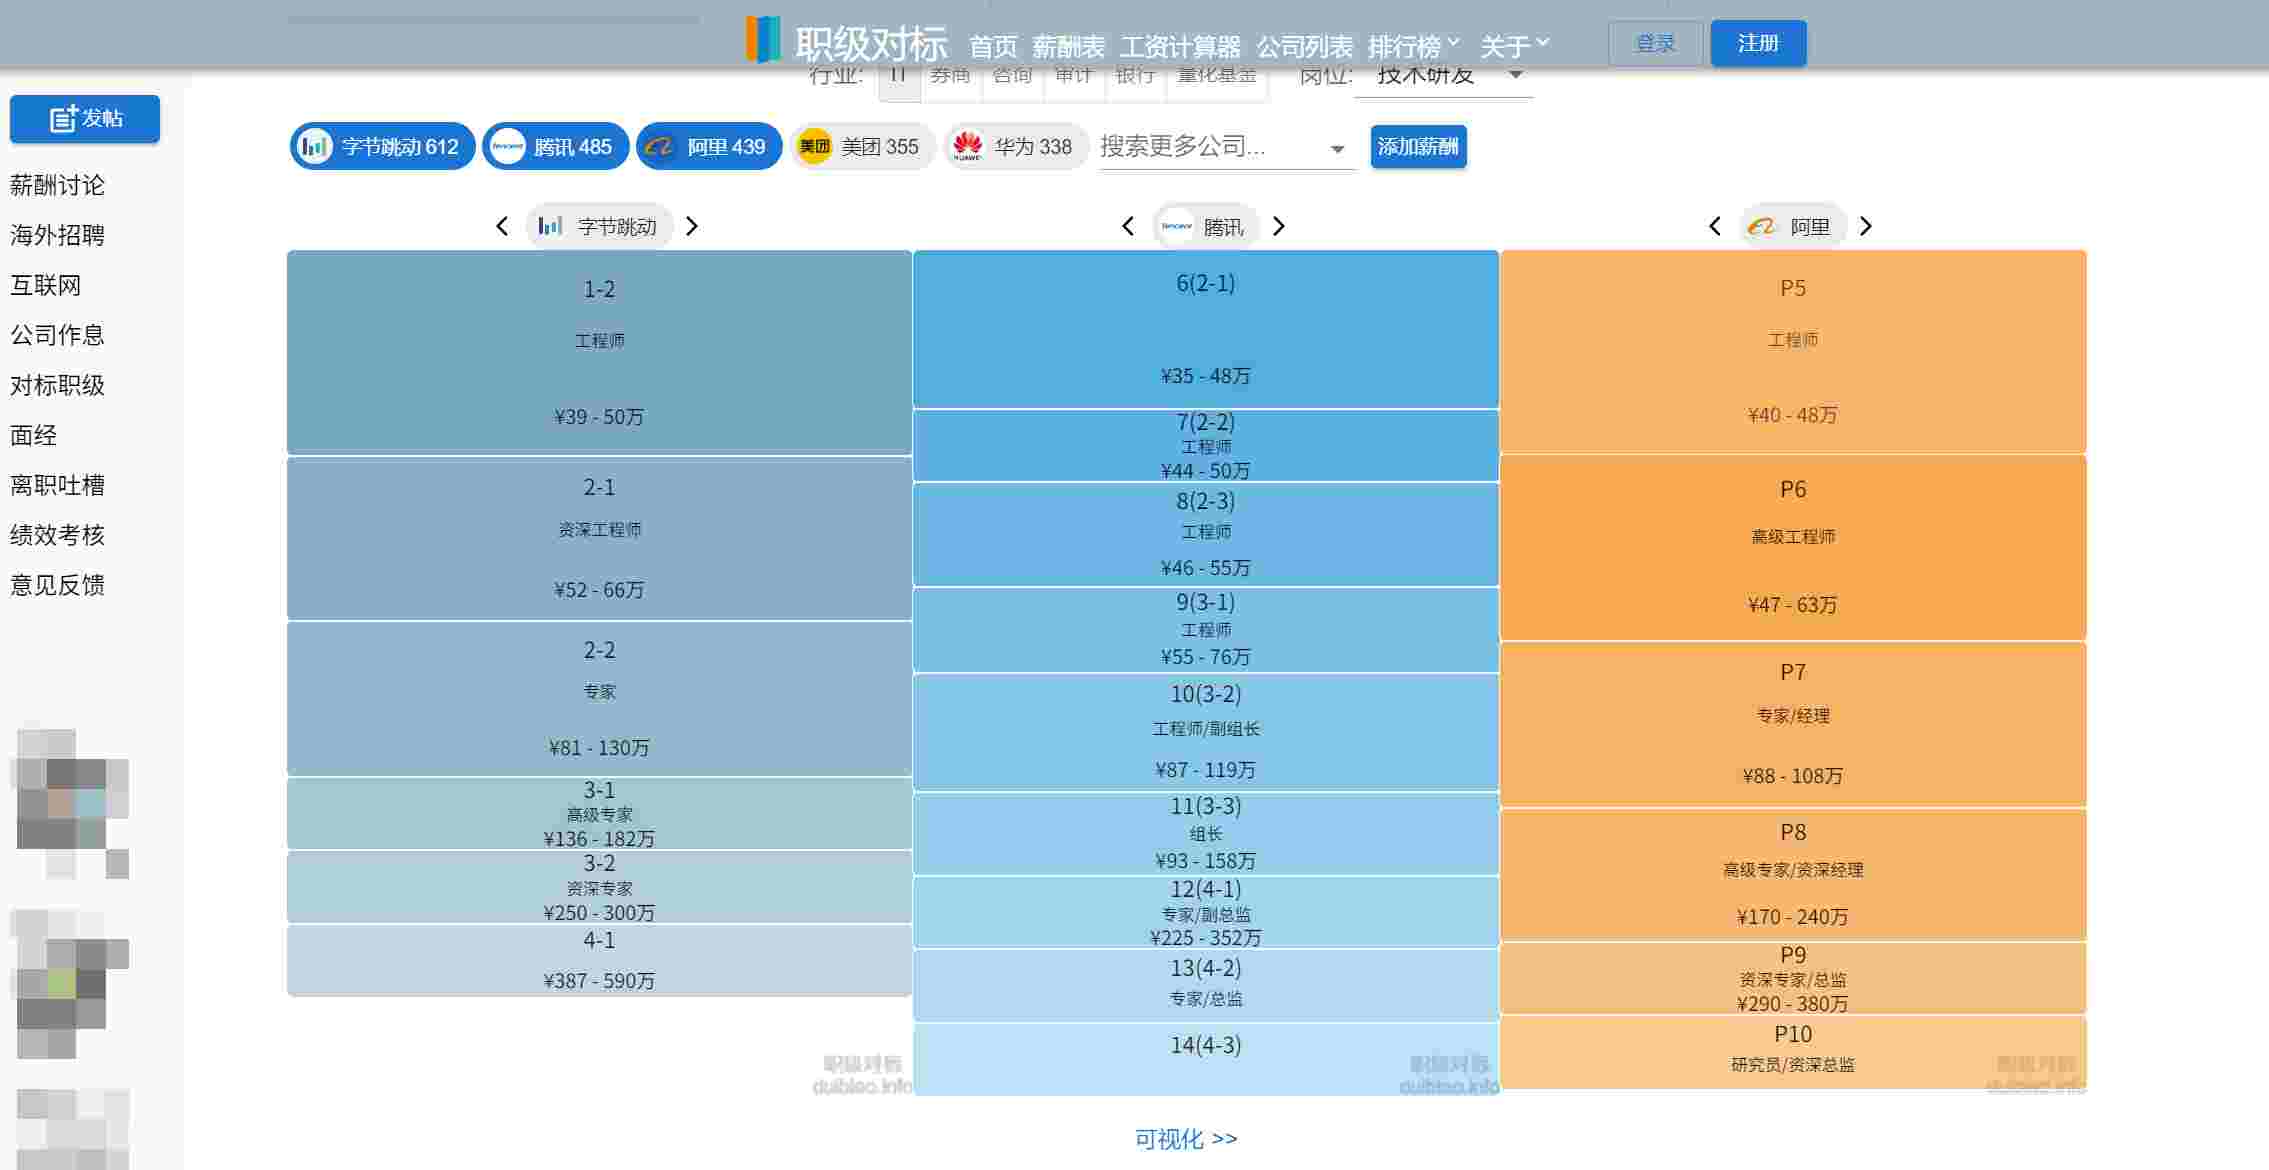Select 阿里 P10 研究员/资深总监 block
2269x1170 pixels.
click(1793, 1052)
